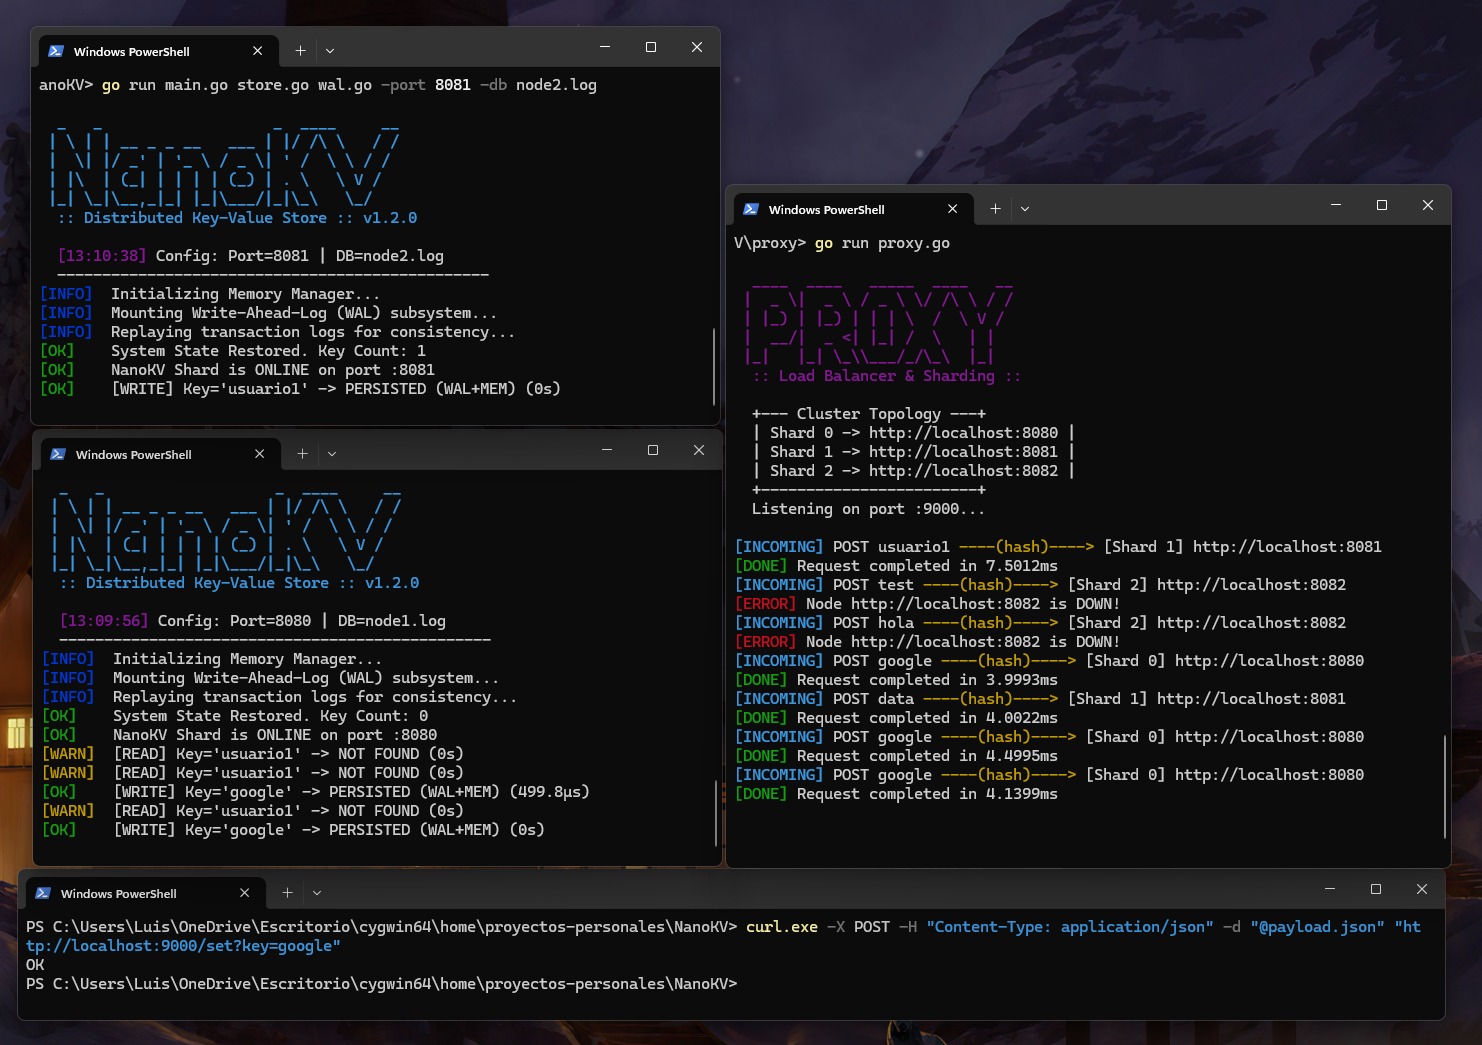Click 'NanoKV Shard is ONLINE on port :8081'
Screen dimensions: 1482x1045
[273, 370]
